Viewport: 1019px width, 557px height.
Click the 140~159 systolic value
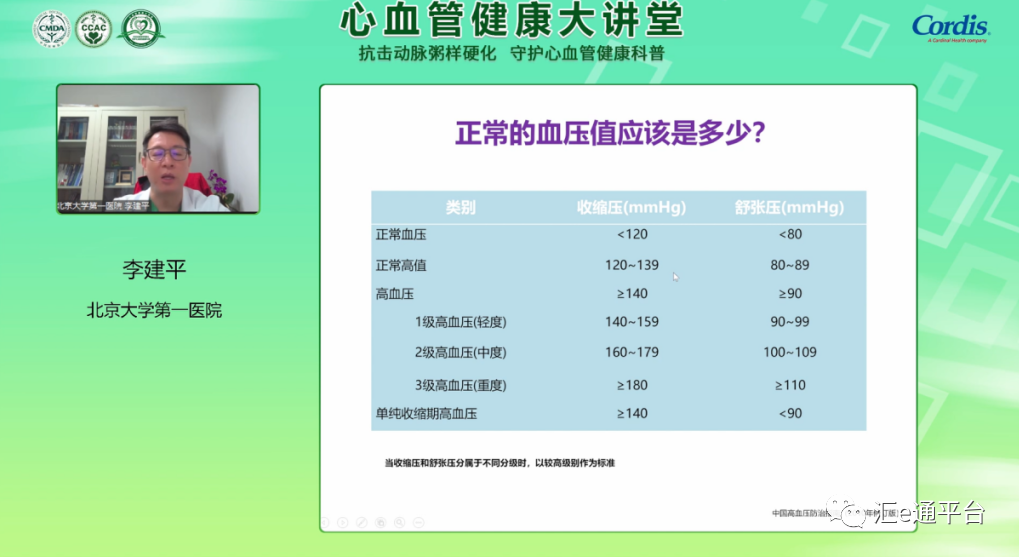pos(632,322)
